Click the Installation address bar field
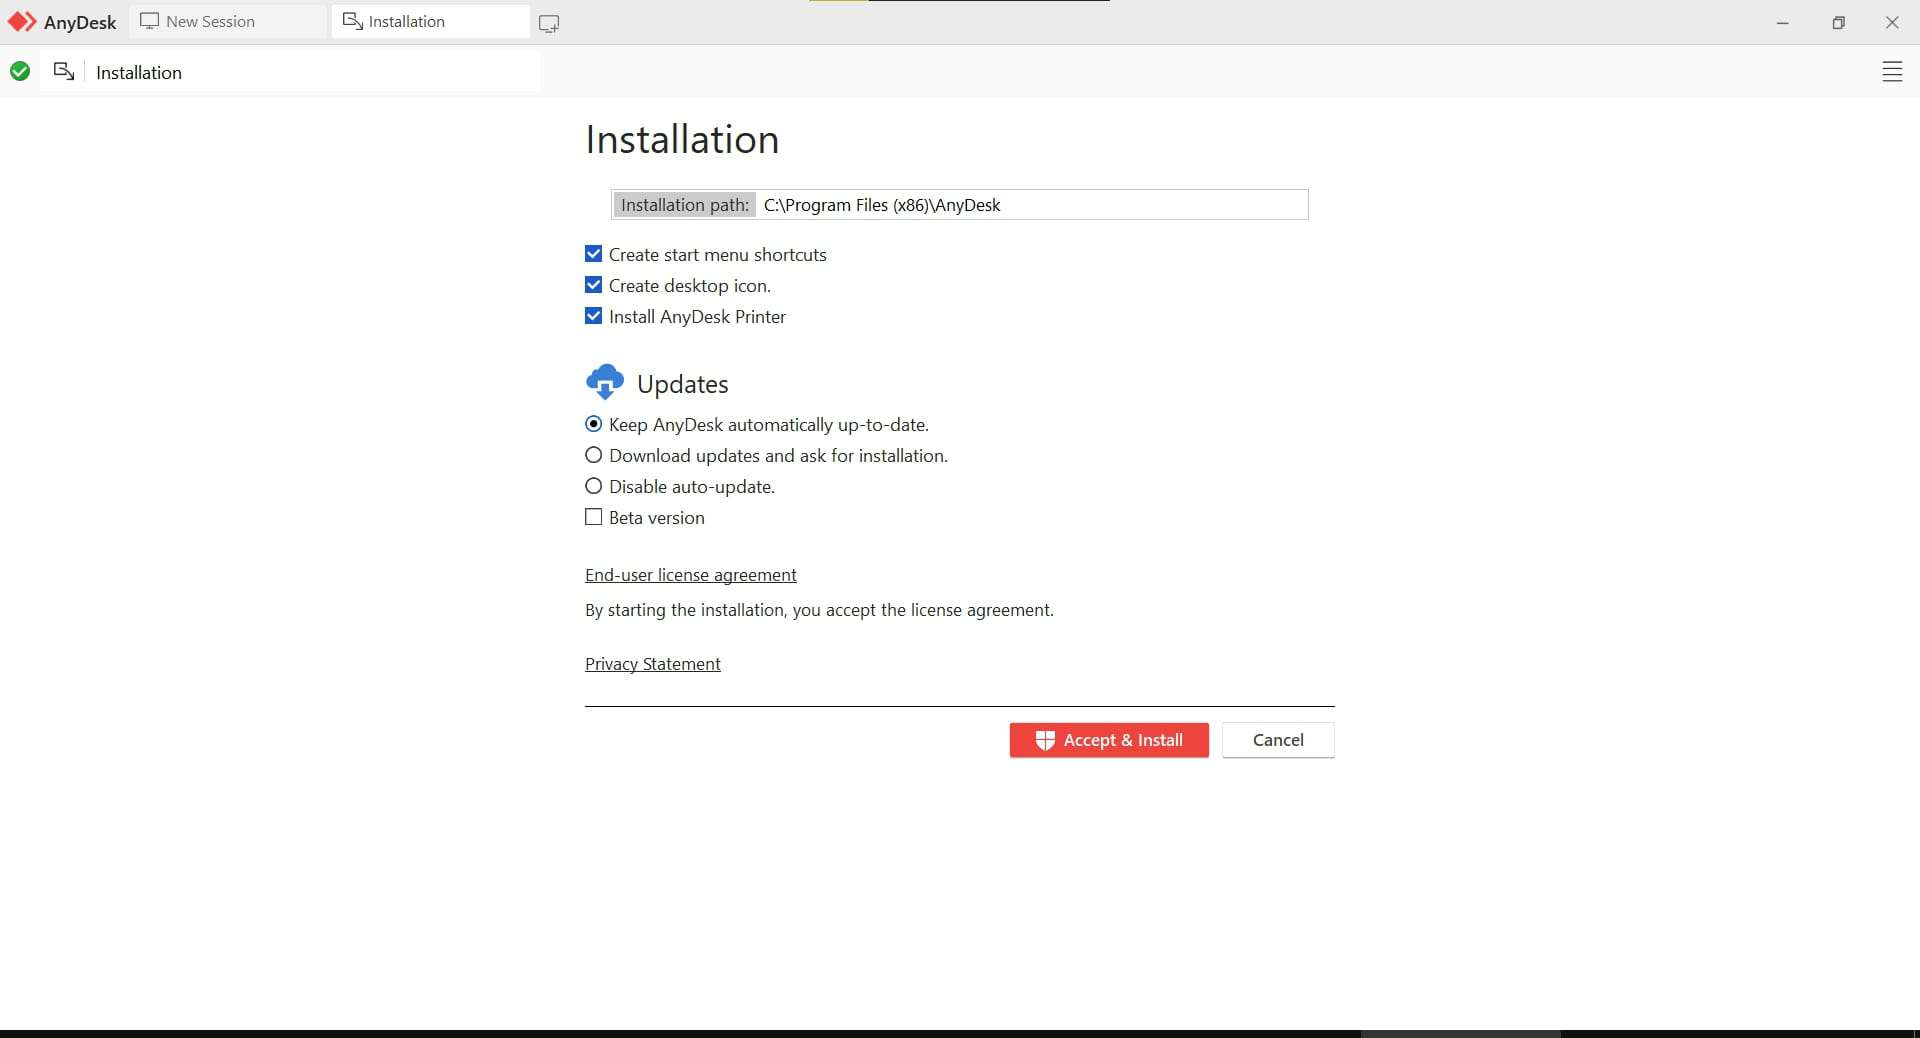Image resolution: width=1920 pixels, height=1038 pixels. click(312, 72)
